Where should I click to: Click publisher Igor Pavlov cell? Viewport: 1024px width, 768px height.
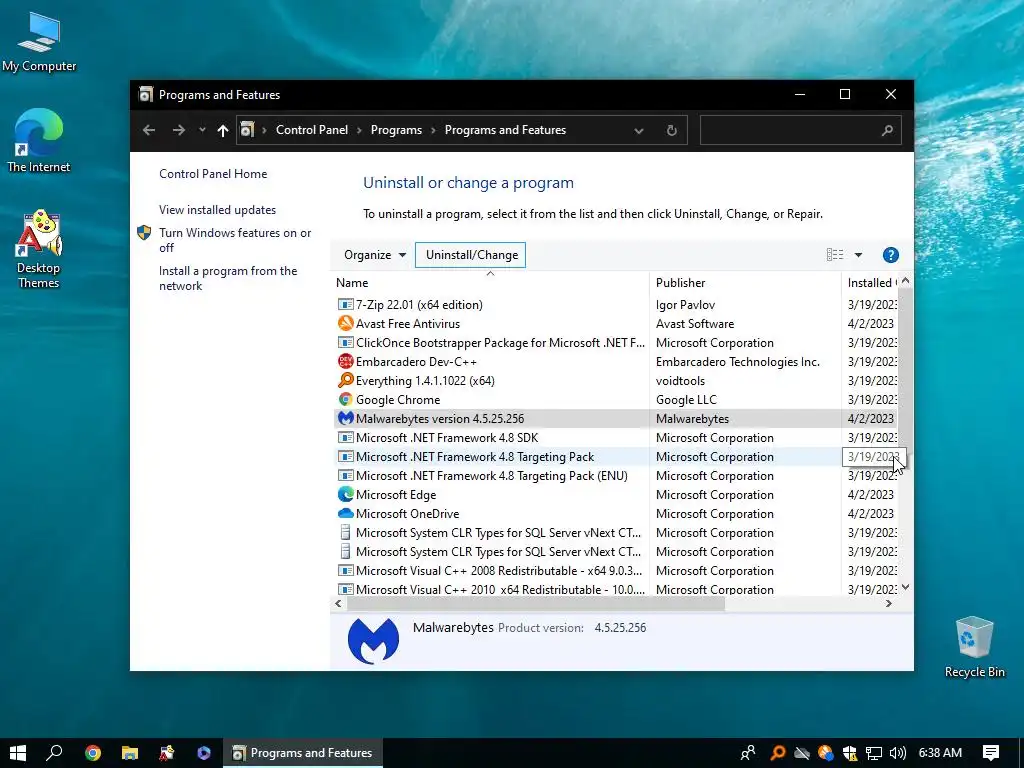pyautogui.click(x=685, y=304)
